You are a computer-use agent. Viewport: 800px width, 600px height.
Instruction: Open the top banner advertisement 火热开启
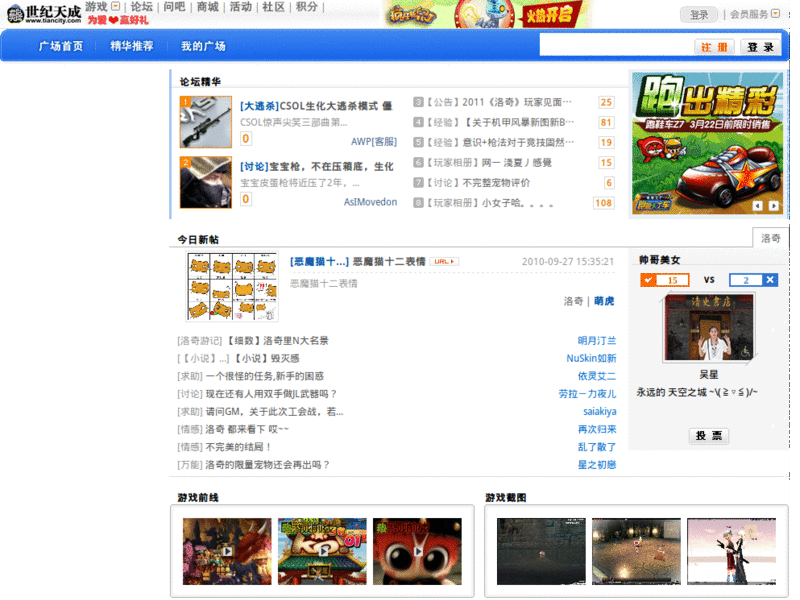(487, 14)
